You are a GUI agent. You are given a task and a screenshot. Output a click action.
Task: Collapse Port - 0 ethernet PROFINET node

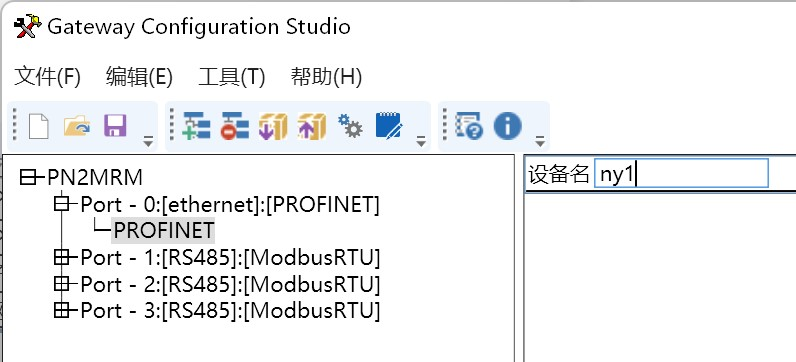pos(61,204)
